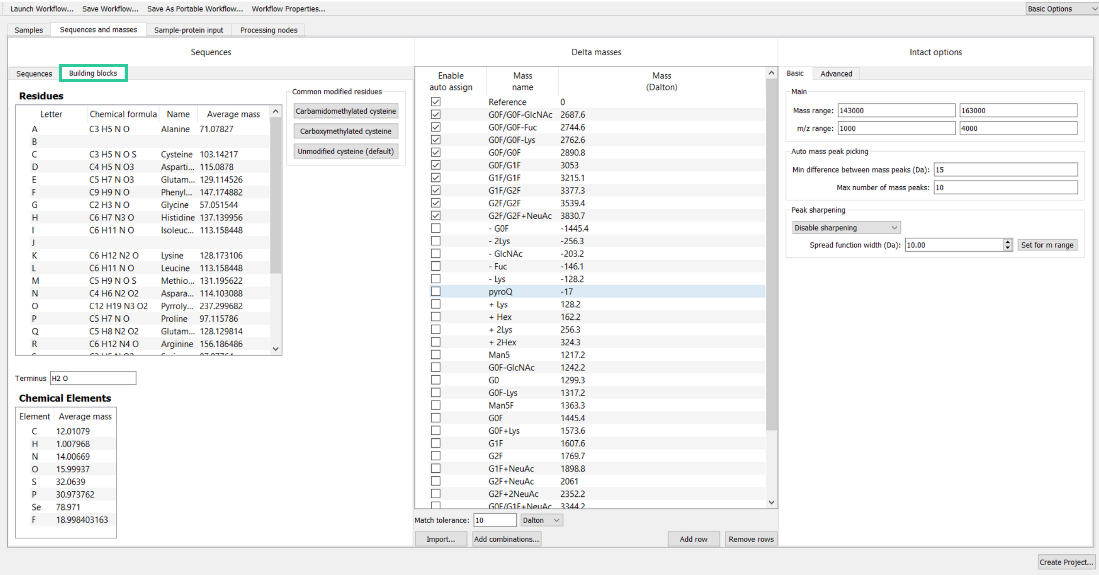Switch to the Samples tab
The height and width of the screenshot is (575, 1099).
click(x=29, y=30)
